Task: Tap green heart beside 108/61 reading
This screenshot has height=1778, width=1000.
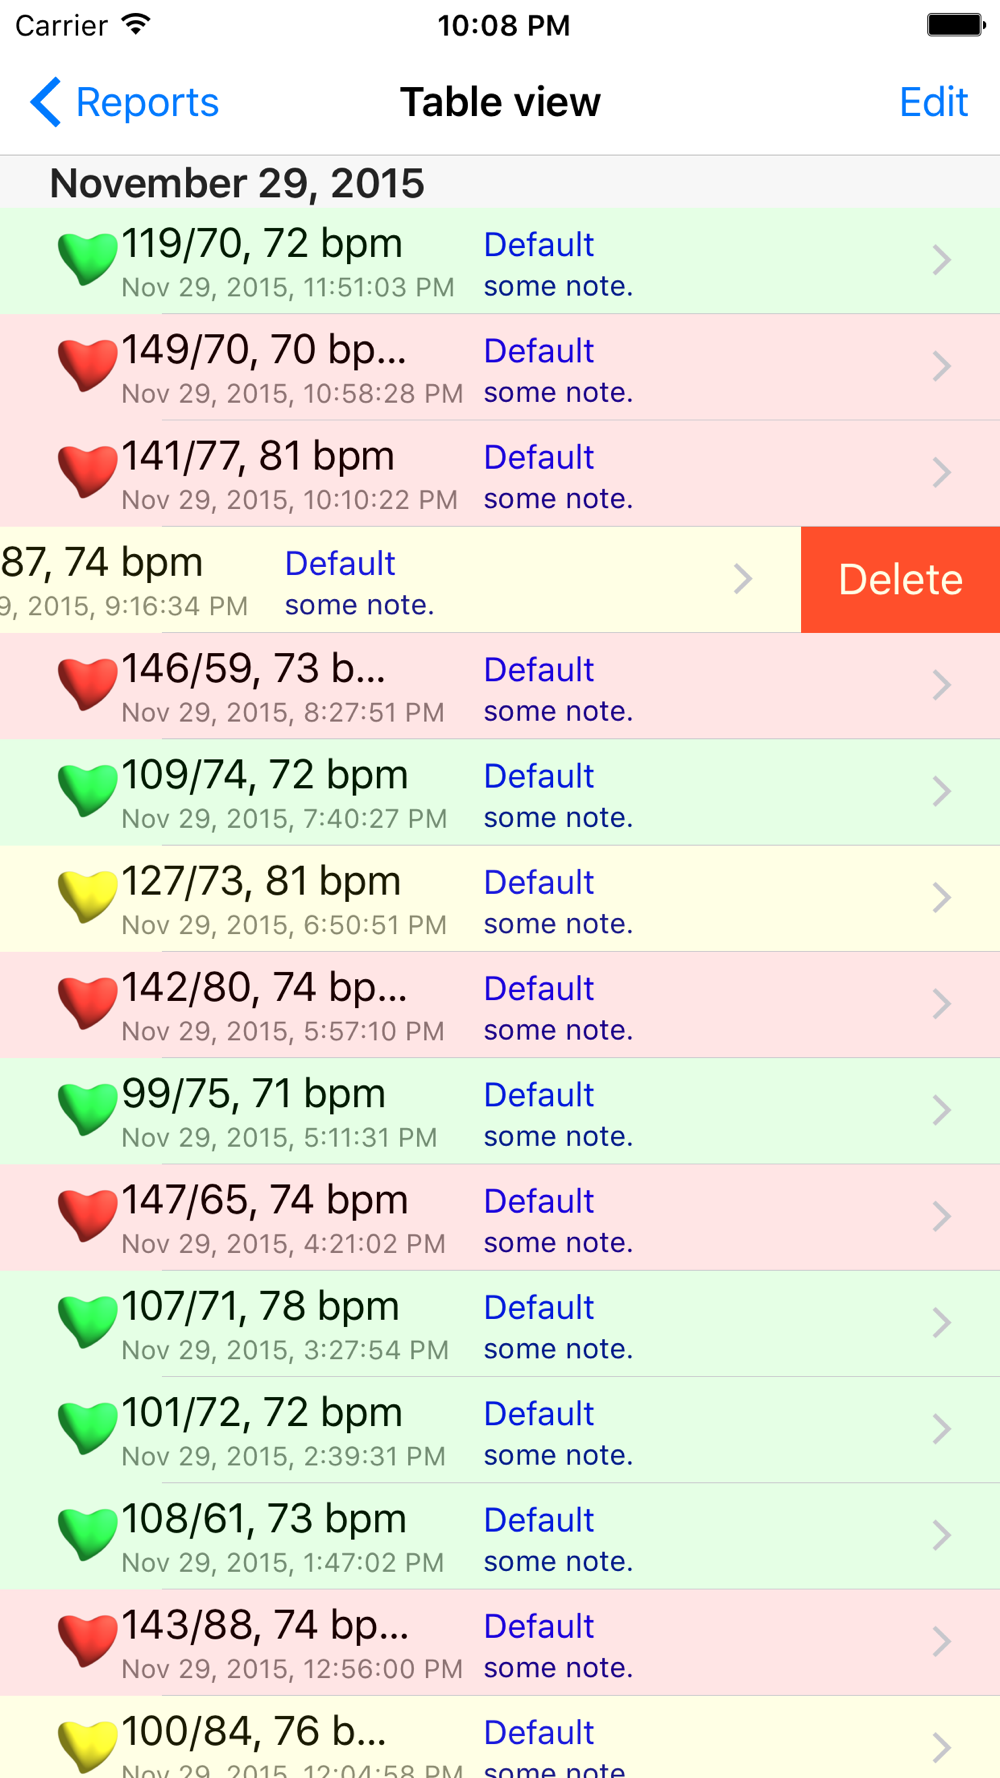Action: [87, 1534]
